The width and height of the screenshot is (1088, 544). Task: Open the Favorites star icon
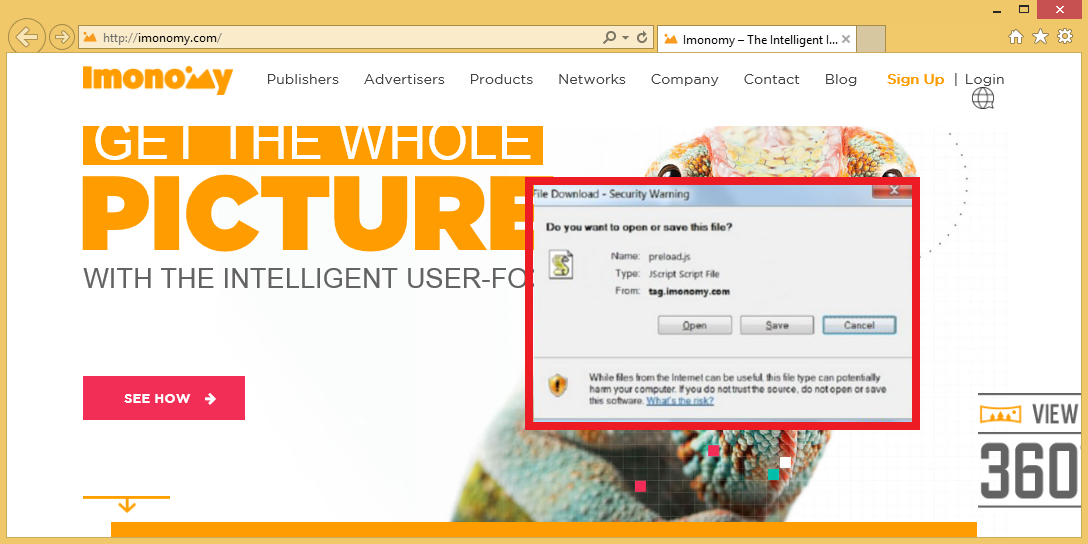click(1040, 37)
